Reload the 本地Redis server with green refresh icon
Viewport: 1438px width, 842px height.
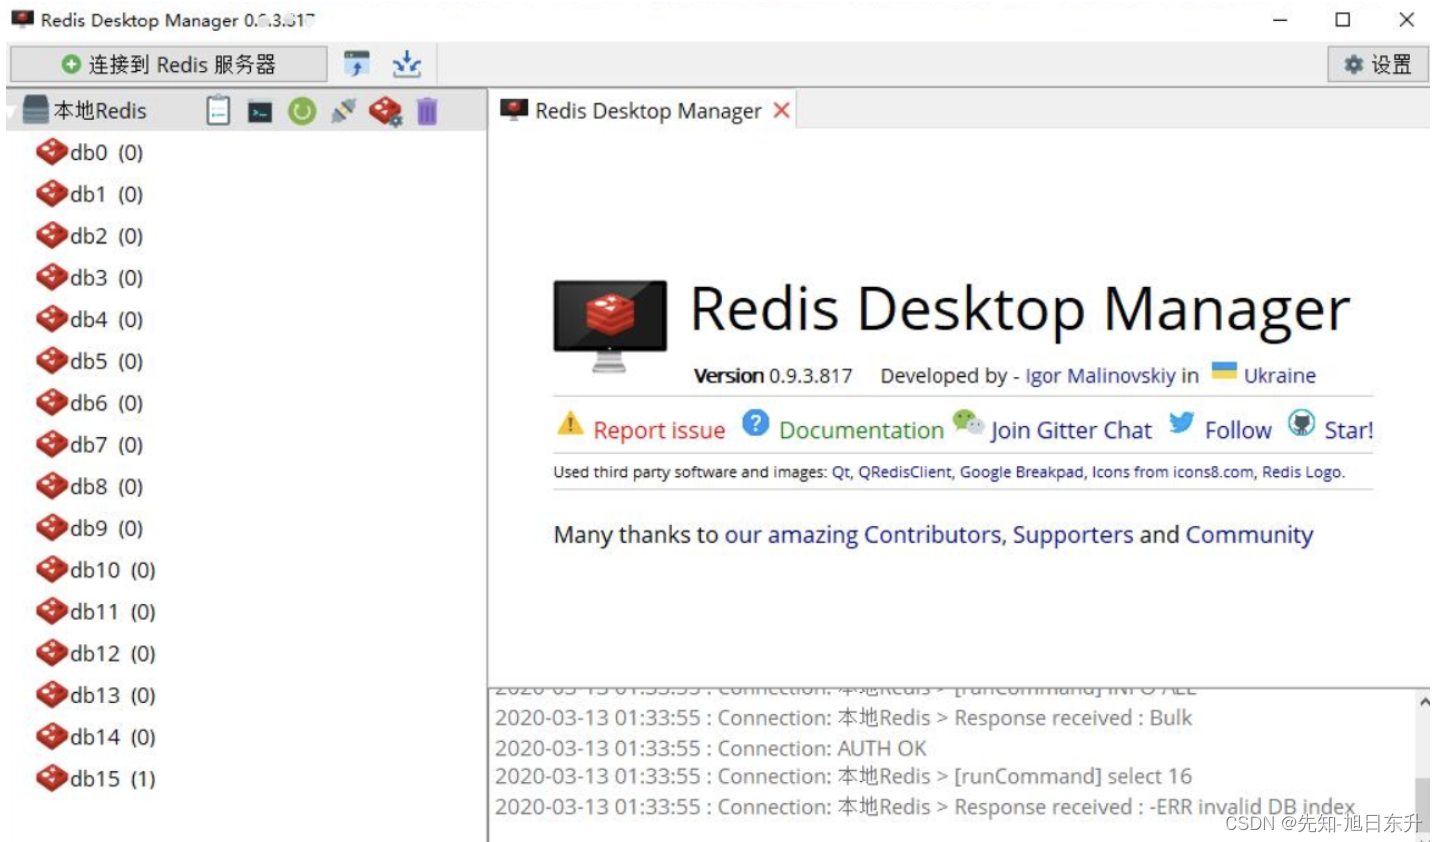click(x=302, y=111)
